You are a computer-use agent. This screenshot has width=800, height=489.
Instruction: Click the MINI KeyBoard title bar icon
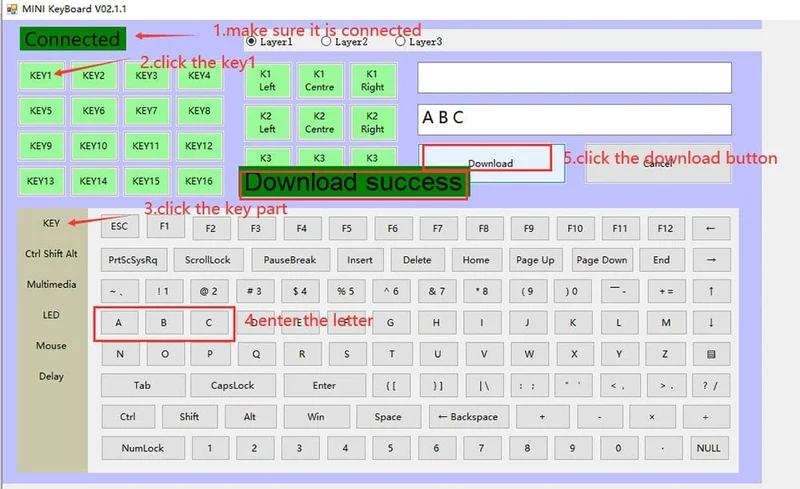click(x=12, y=9)
